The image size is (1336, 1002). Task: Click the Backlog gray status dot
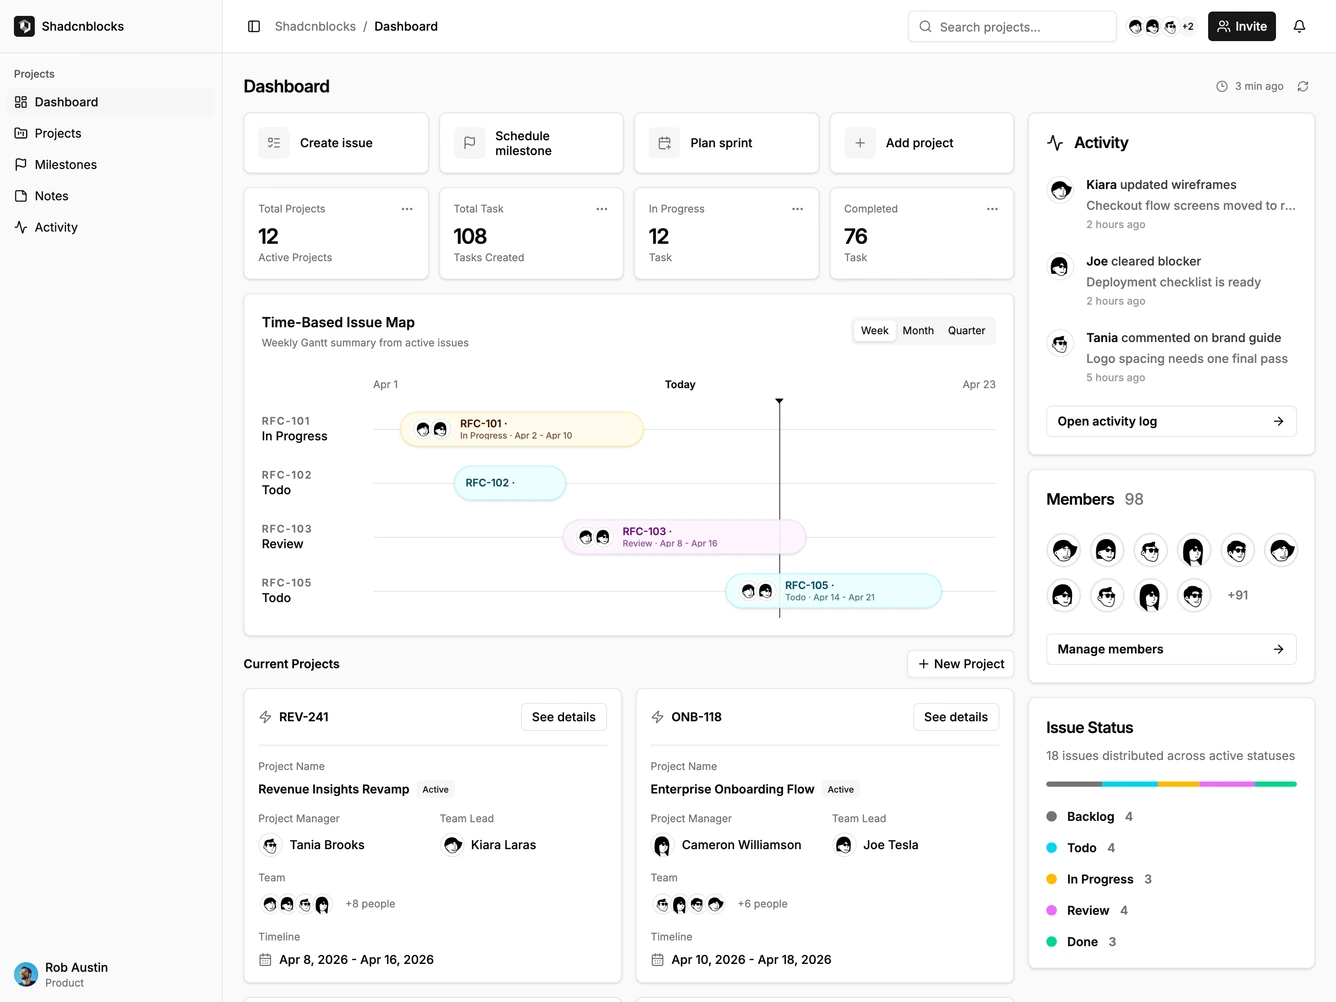pyautogui.click(x=1052, y=816)
